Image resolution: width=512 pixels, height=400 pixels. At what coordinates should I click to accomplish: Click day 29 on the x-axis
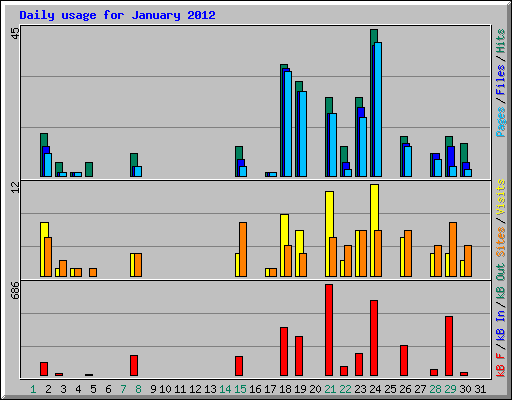pyautogui.click(x=450, y=389)
